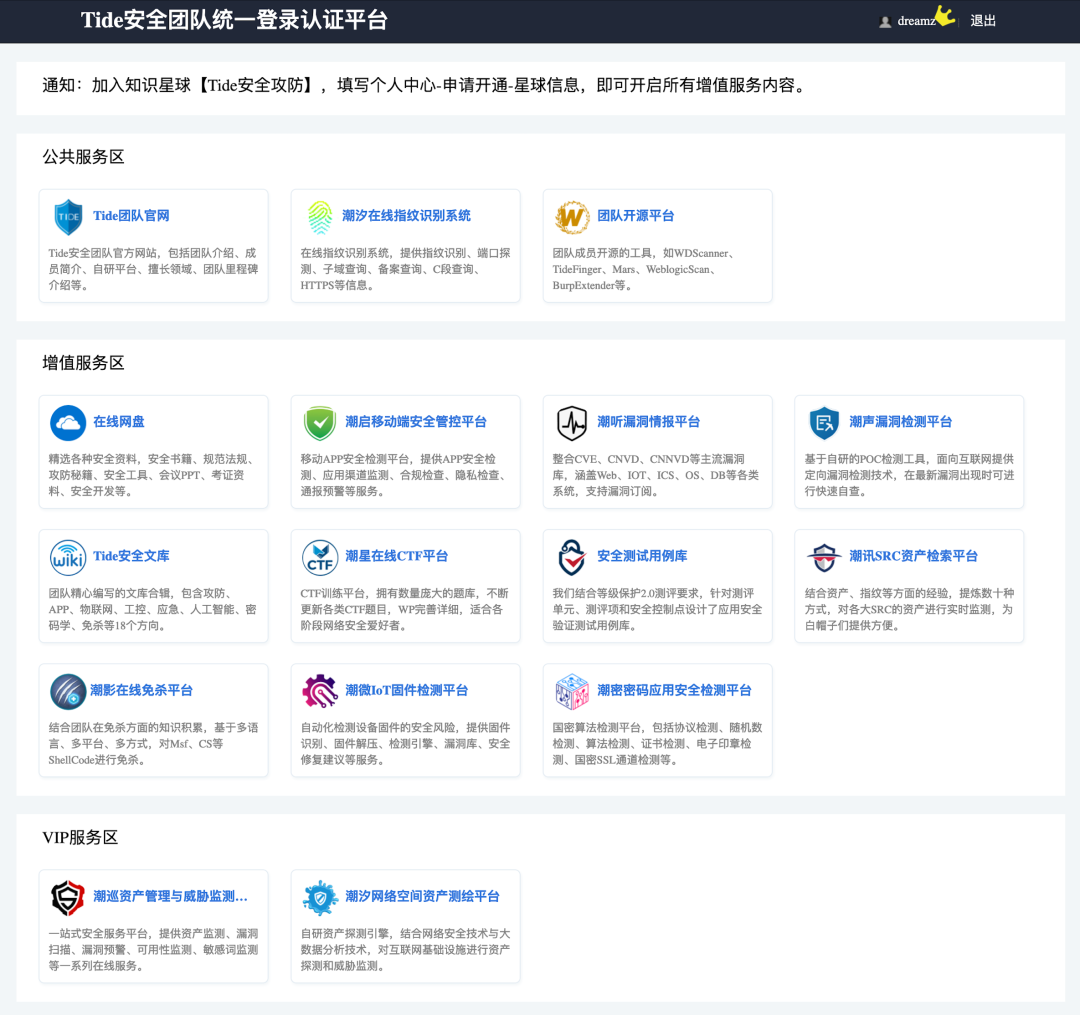The width and height of the screenshot is (1080, 1015).
Task: Click the 团队开源平台 W icon
Action: (572, 217)
